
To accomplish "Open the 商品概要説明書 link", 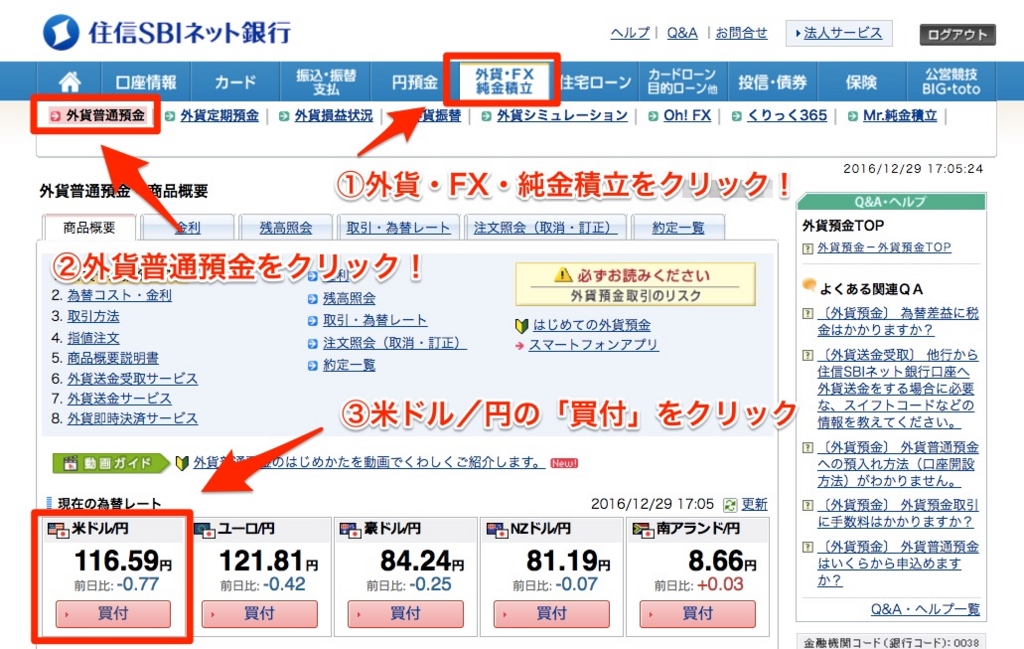I will (x=113, y=358).
